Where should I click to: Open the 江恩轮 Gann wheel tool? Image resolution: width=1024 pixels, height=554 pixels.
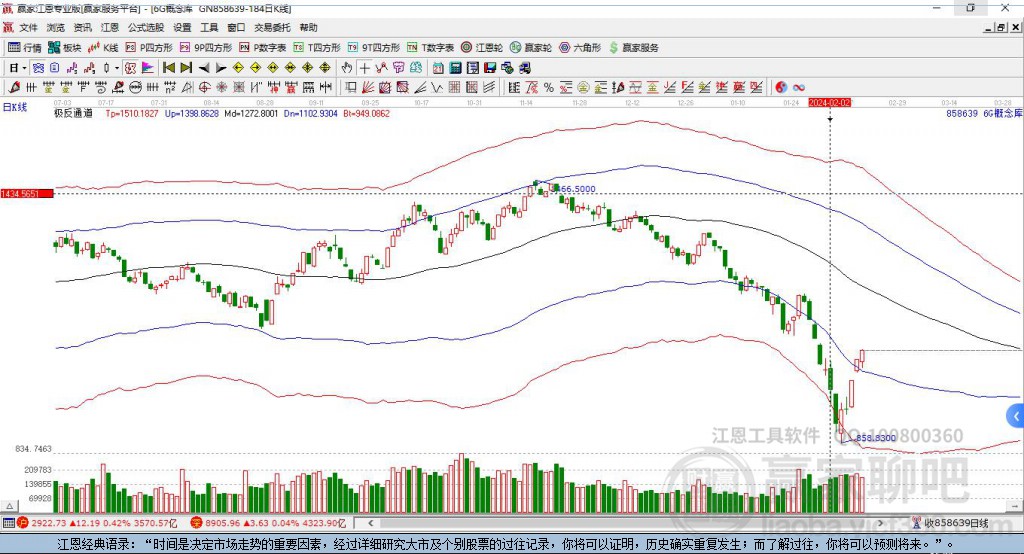click(x=489, y=47)
